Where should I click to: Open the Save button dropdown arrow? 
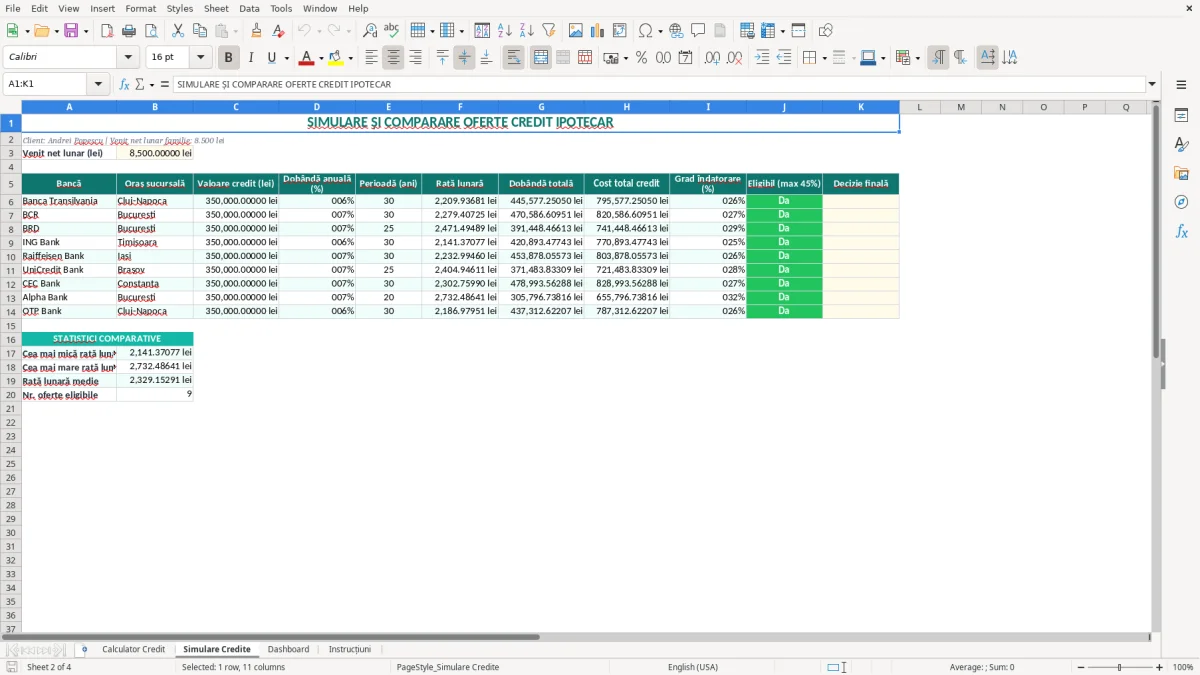(x=86, y=31)
